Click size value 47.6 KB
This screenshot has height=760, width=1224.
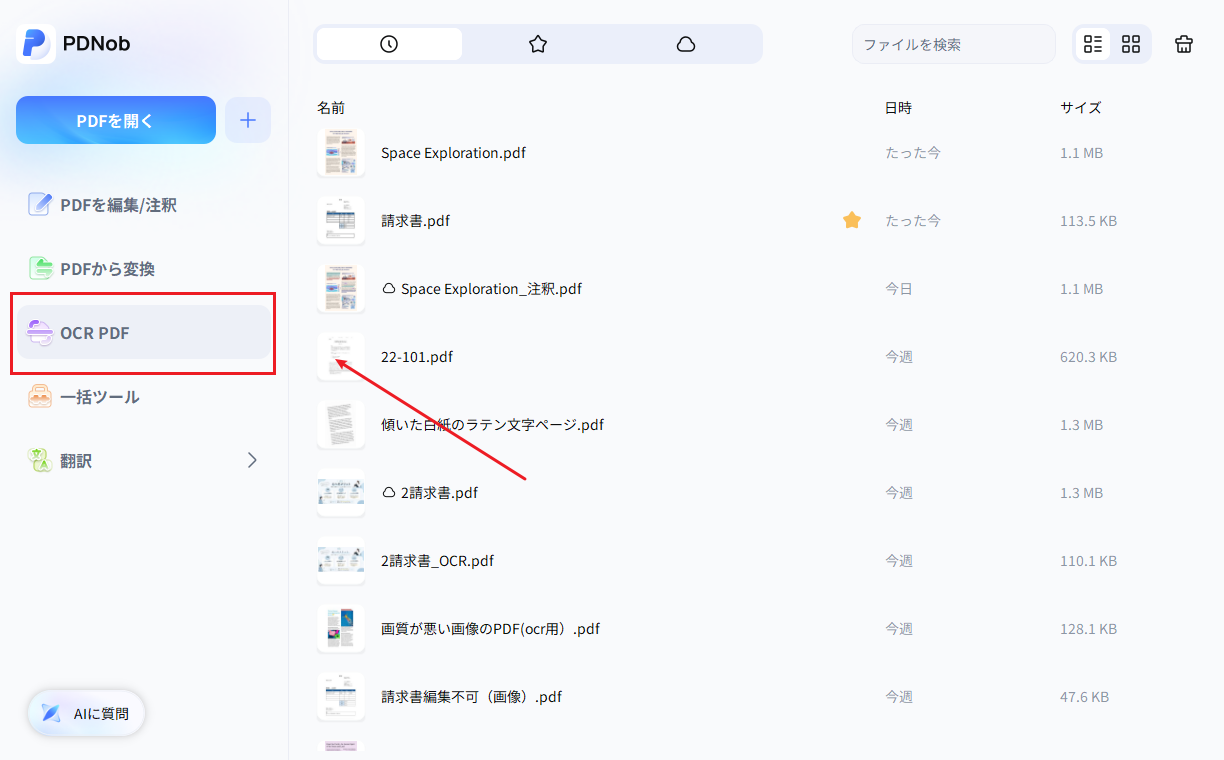1084,697
